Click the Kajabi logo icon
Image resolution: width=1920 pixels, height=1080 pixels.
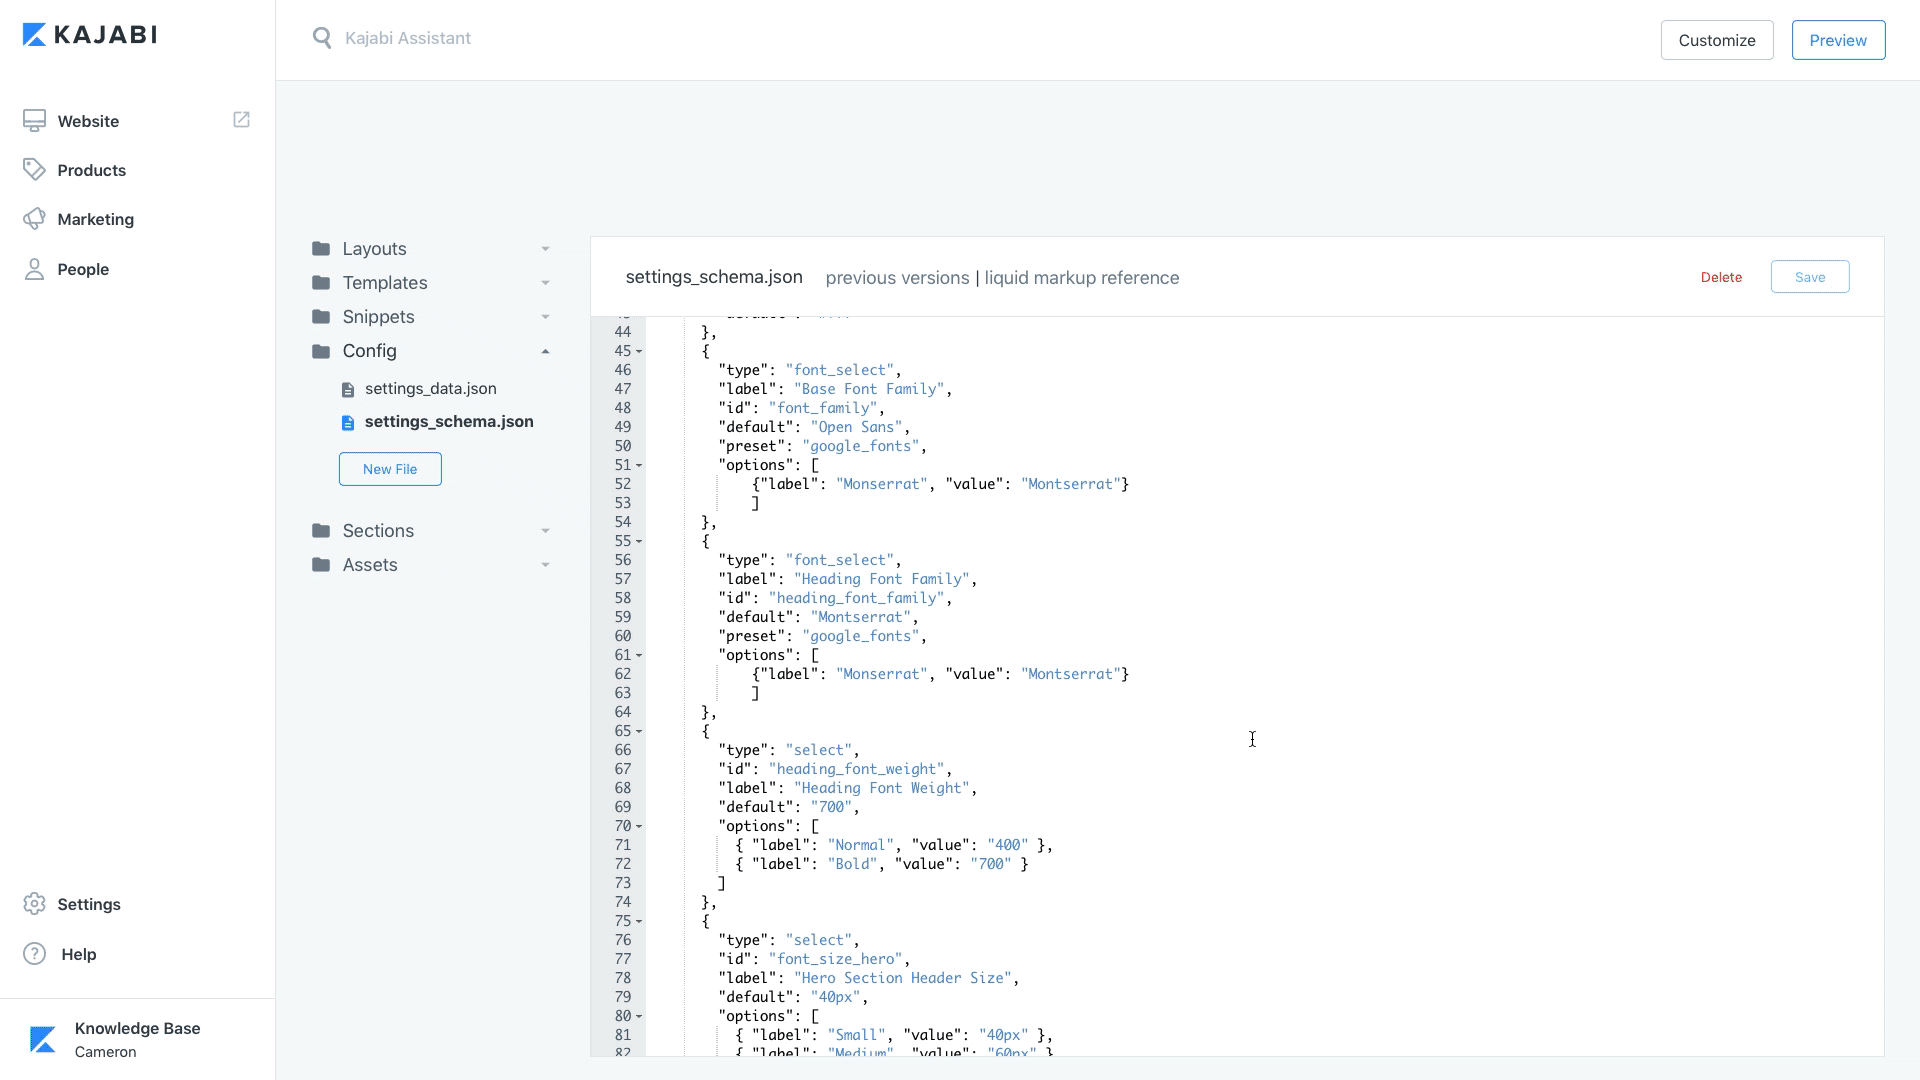coord(34,35)
